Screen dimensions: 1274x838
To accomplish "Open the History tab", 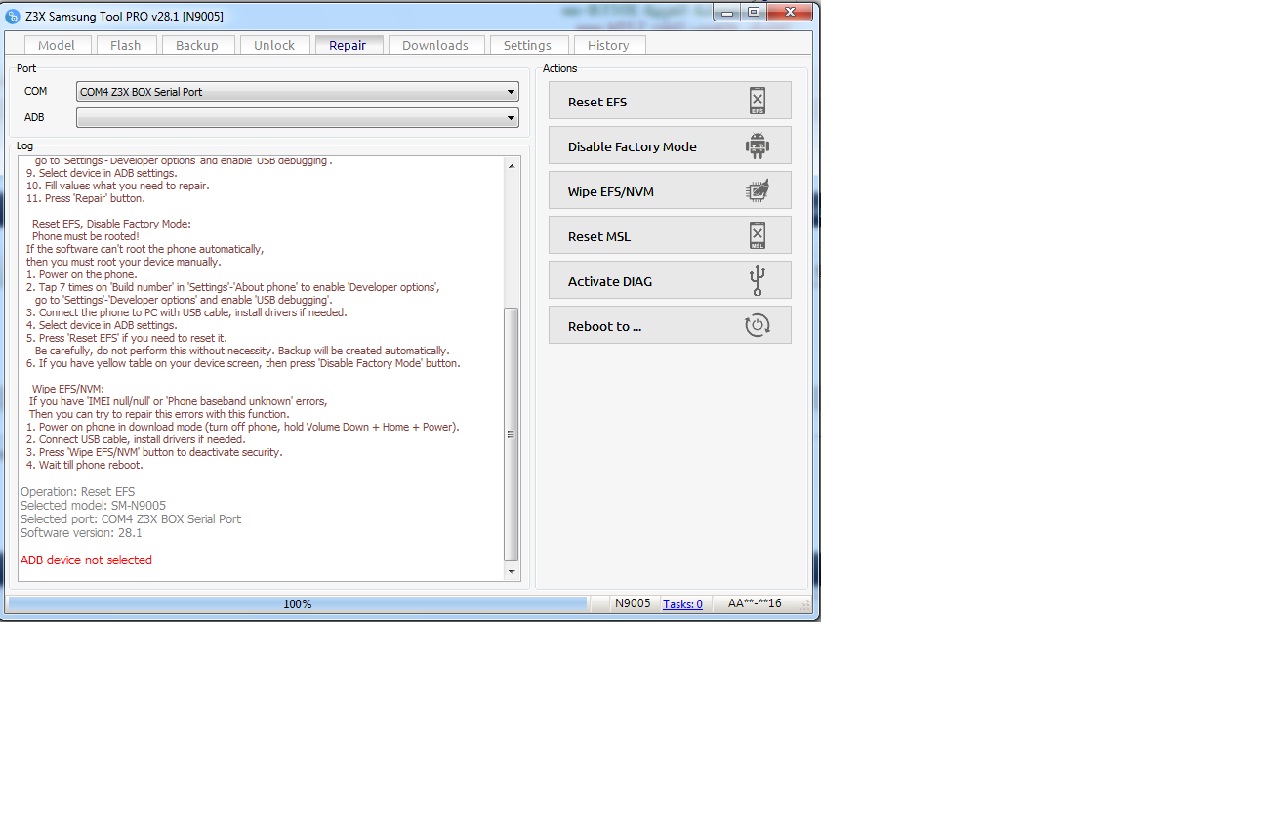I will (x=609, y=45).
